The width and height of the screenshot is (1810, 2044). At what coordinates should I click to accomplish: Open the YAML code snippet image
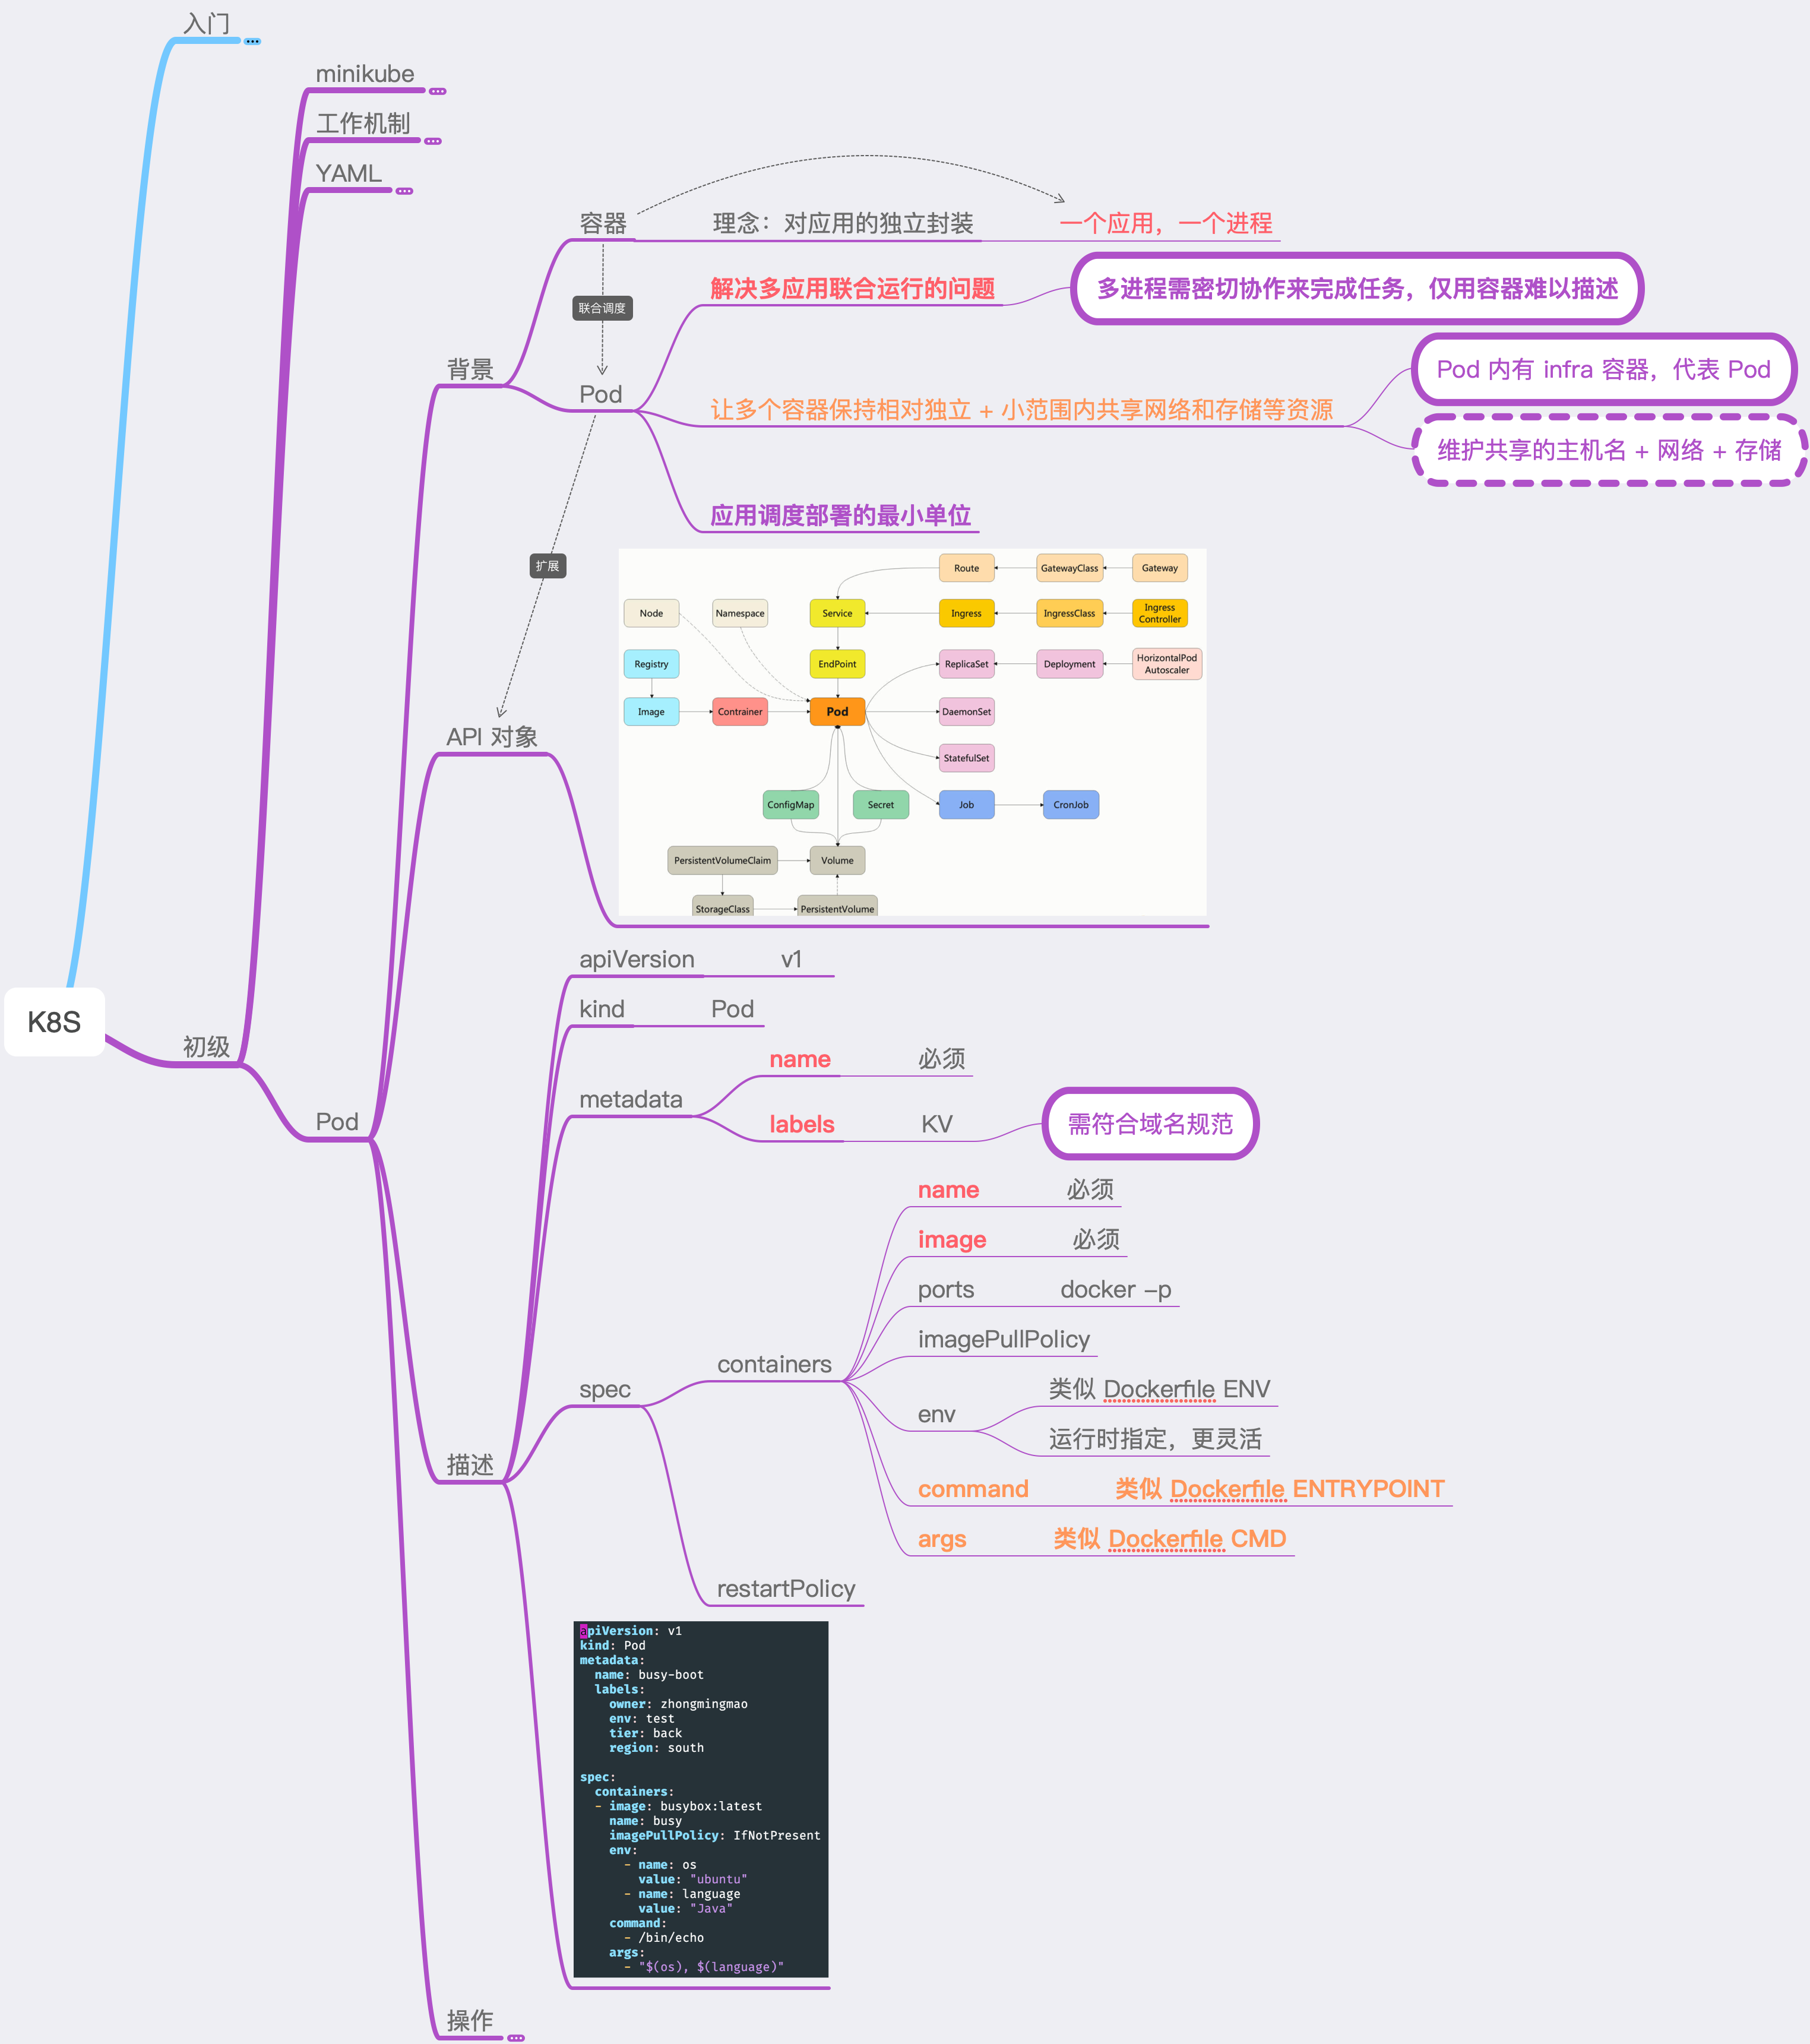pos(700,1798)
